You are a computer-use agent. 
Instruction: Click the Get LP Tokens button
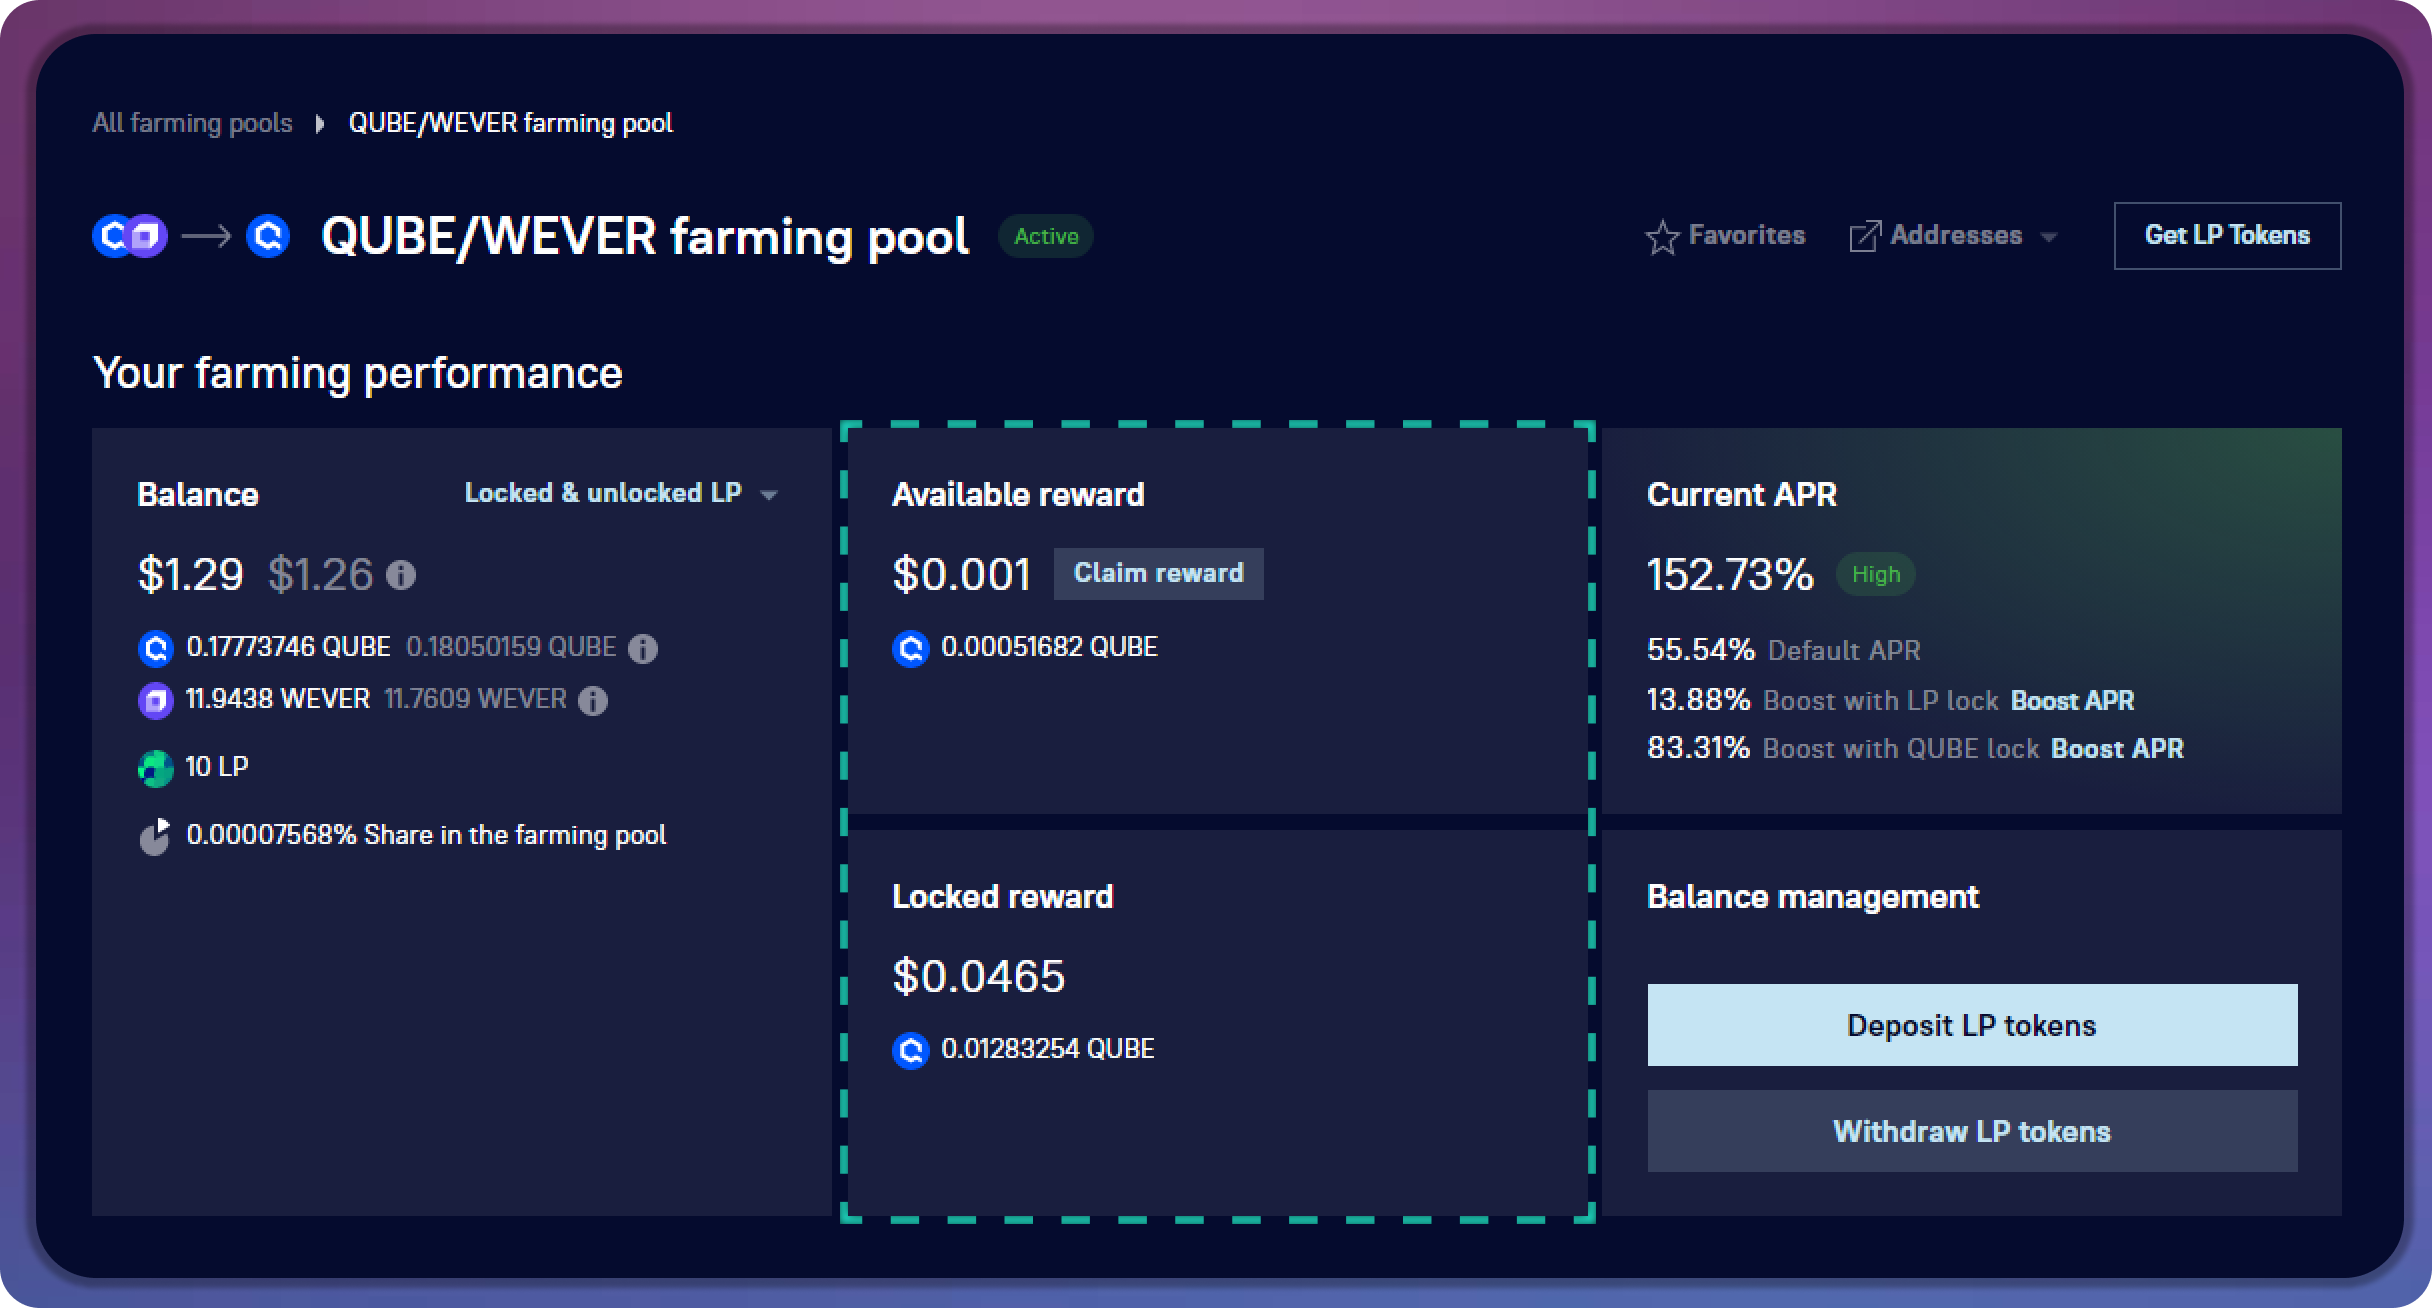[x=2227, y=236]
